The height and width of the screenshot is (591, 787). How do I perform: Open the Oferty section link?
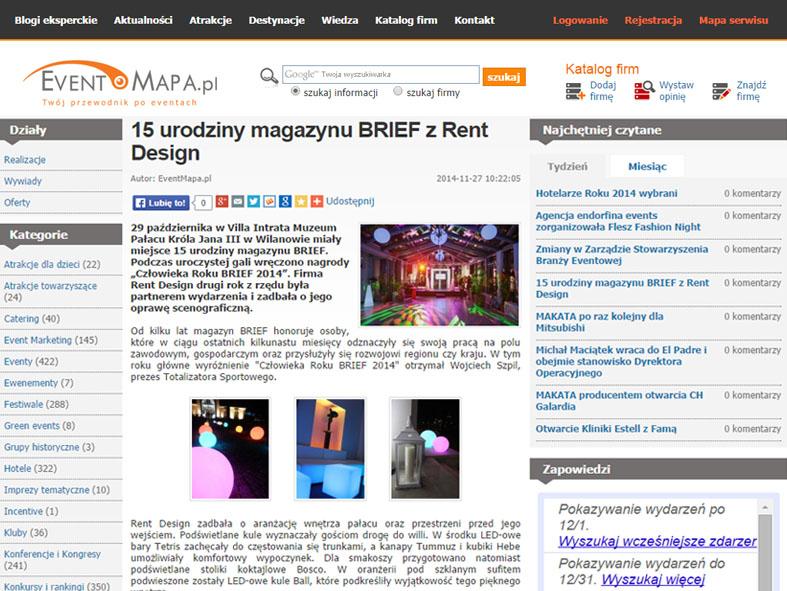click(17, 202)
